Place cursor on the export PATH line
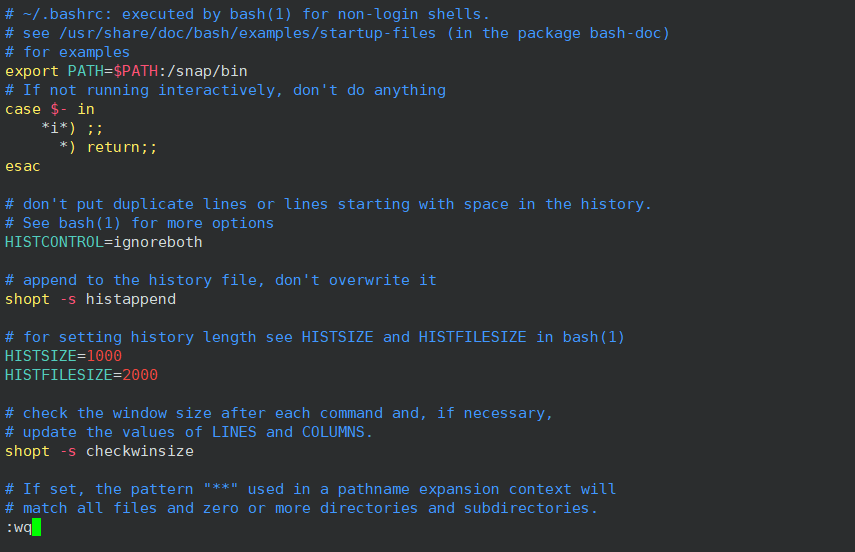This screenshot has width=855, height=552. point(126,71)
